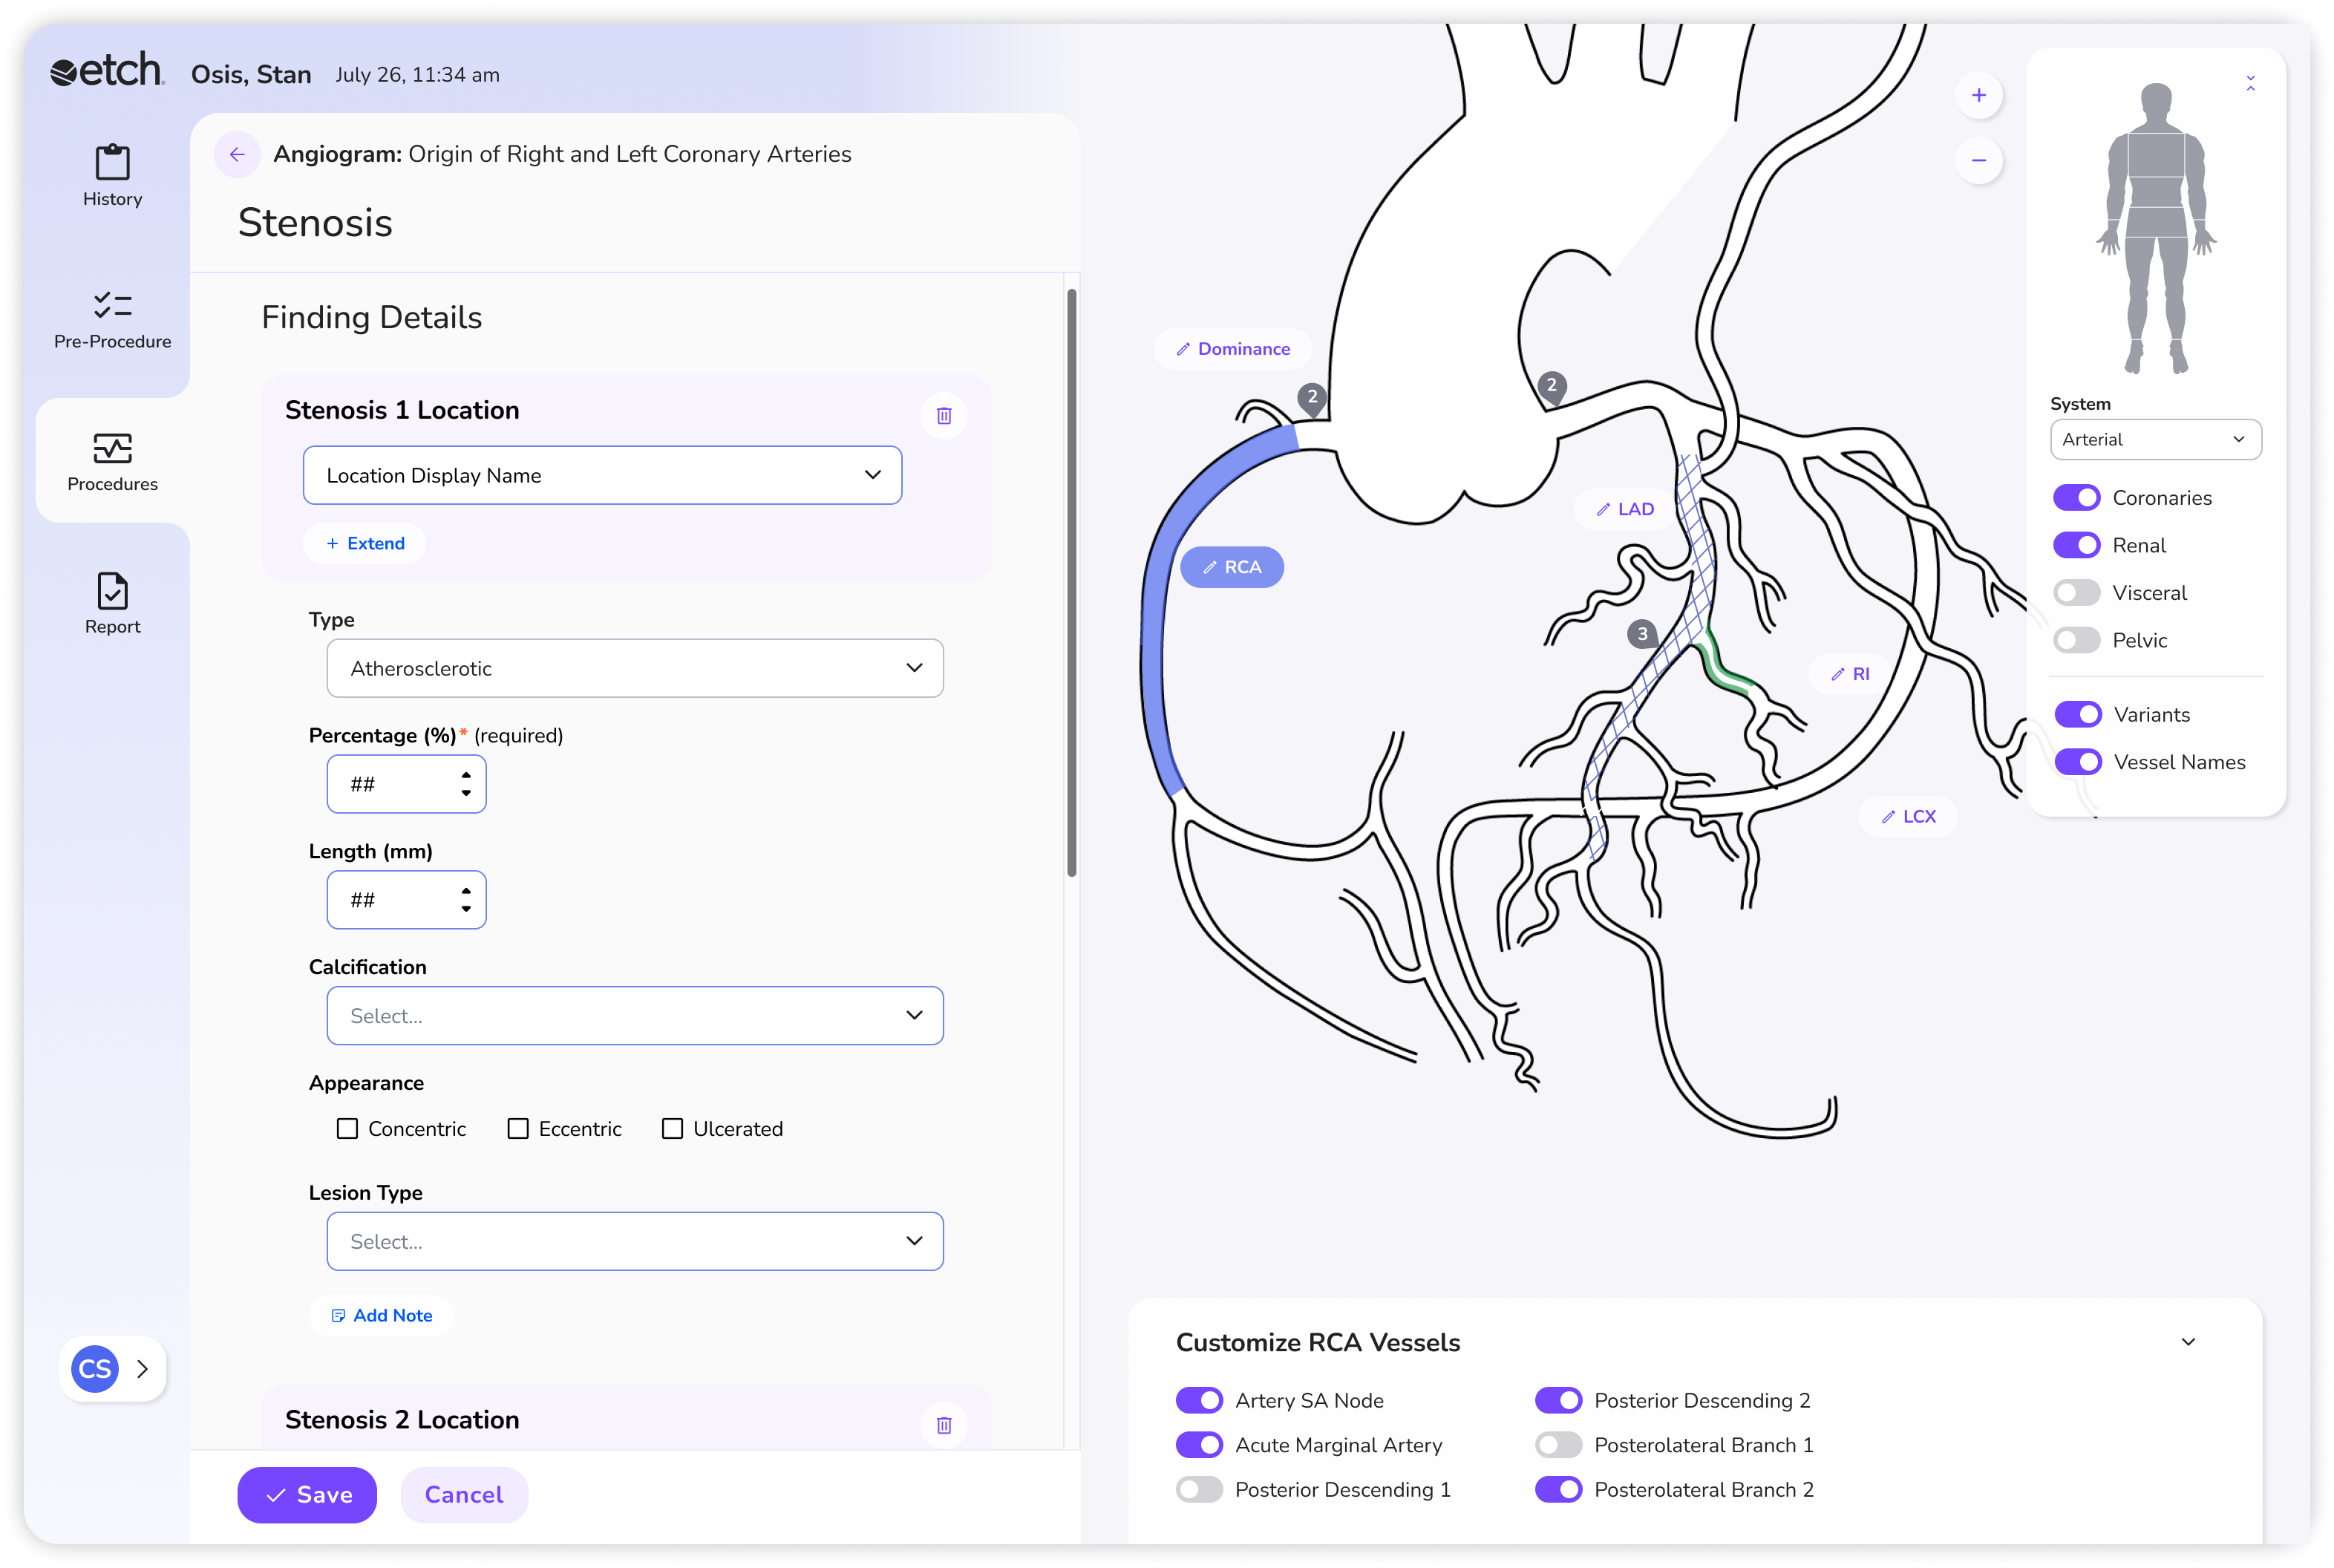Click the back arrow beside Angiogram
The image size is (2334, 1568).
pyautogui.click(x=237, y=154)
